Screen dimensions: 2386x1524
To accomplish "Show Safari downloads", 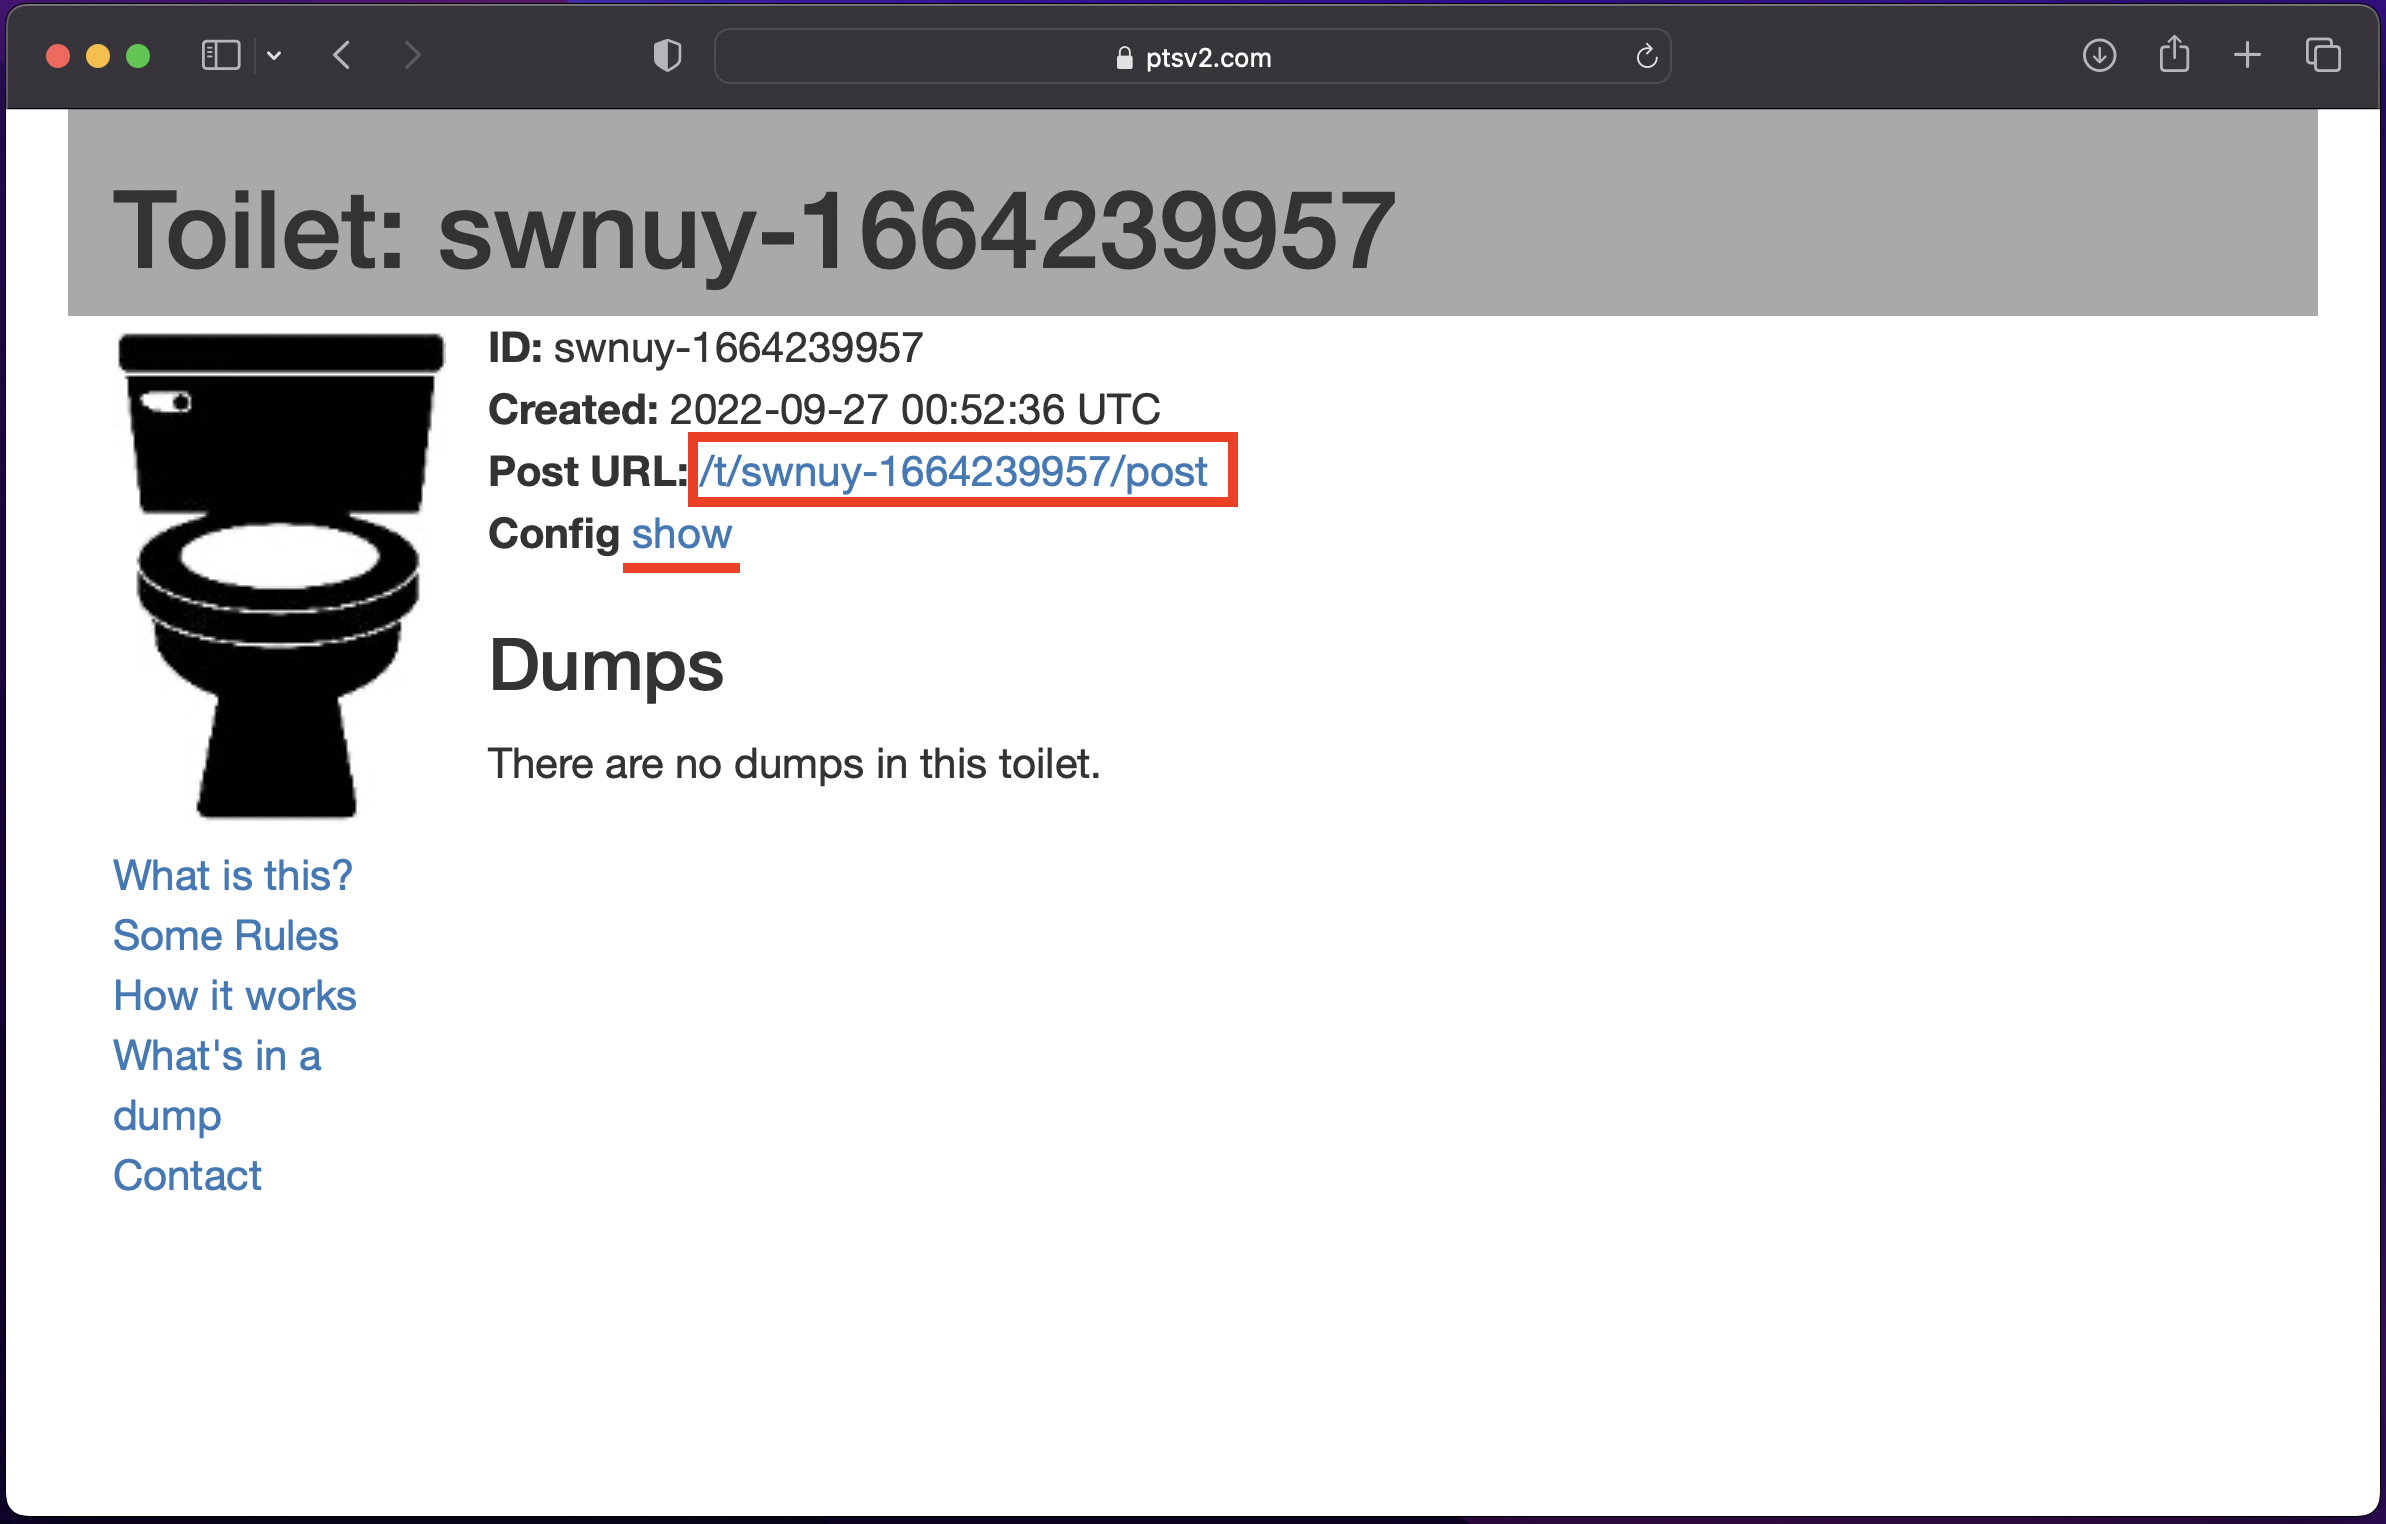I will 2099,55.
